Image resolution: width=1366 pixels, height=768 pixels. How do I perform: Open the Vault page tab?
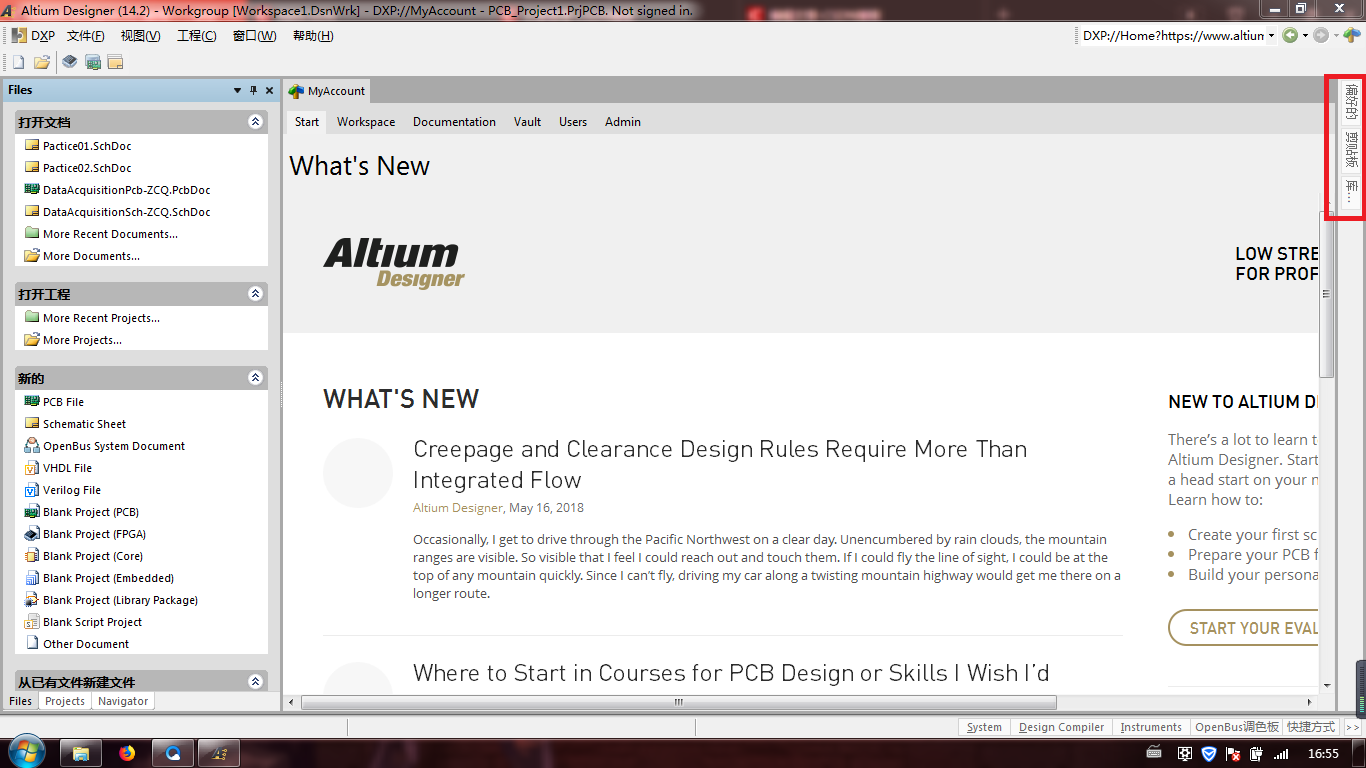tap(527, 122)
